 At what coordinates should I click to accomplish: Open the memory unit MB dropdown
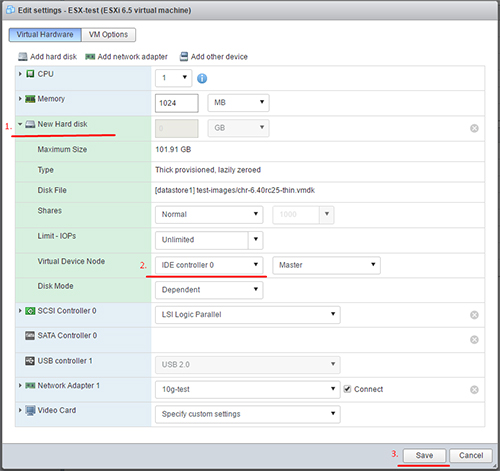click(x=238, y=103)
